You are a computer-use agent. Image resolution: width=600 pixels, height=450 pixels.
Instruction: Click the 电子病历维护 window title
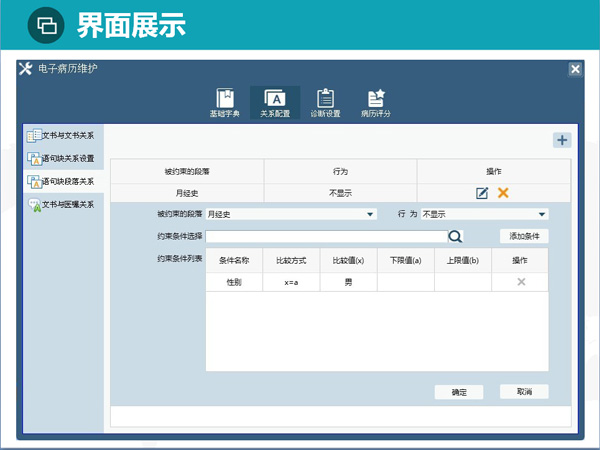point(68,68)
